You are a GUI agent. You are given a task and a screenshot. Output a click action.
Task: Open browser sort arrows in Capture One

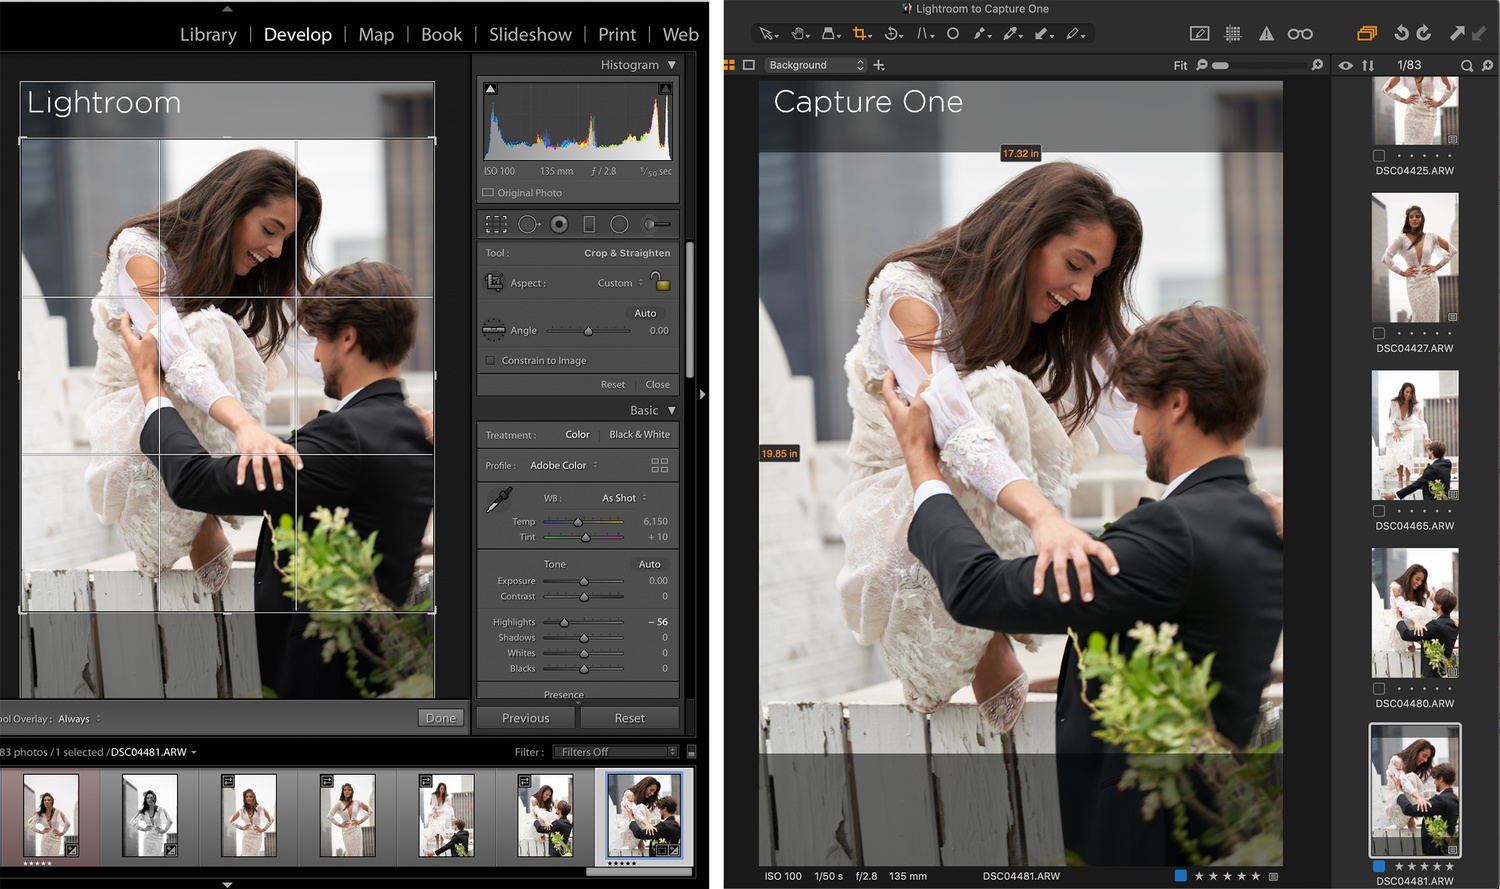pos(1368,65)
